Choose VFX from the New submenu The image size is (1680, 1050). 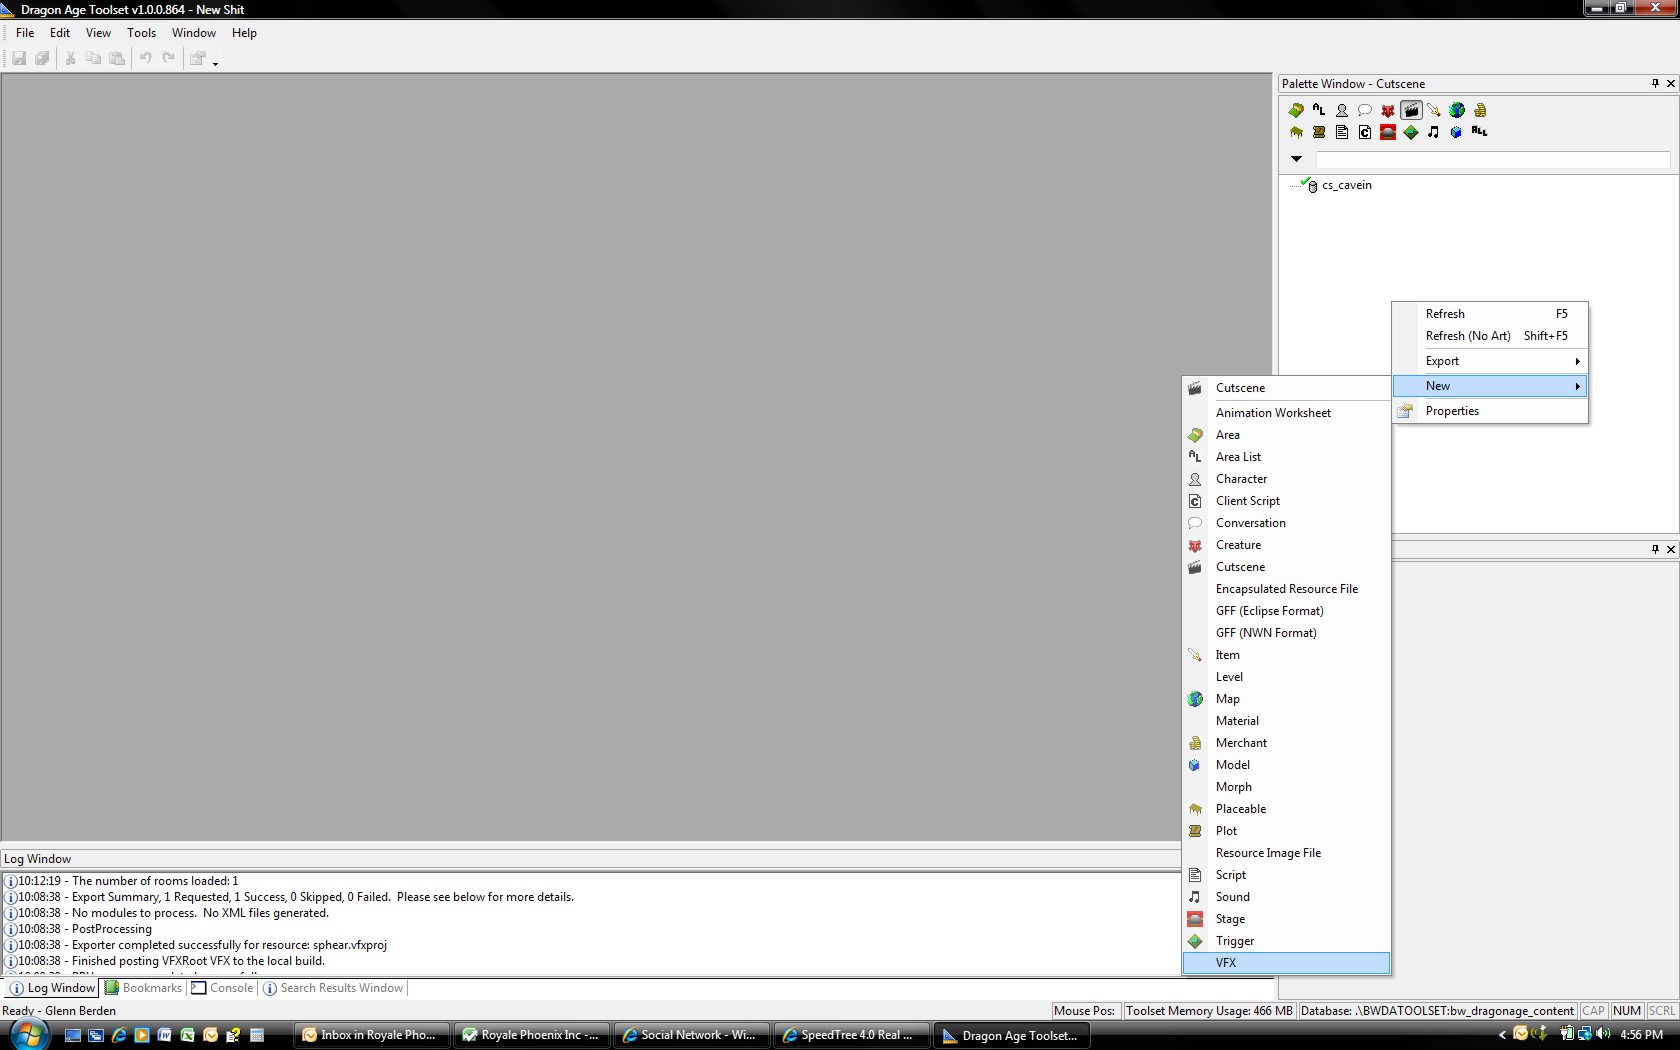1226,963
